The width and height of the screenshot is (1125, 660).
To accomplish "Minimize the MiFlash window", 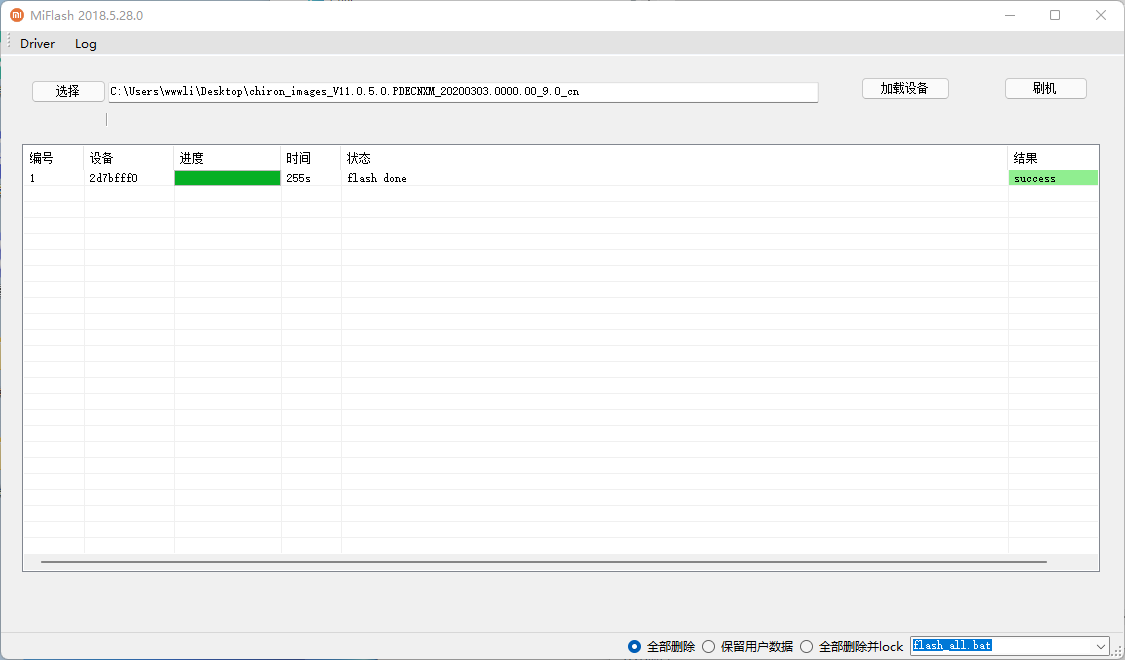I will point(1009,15).
